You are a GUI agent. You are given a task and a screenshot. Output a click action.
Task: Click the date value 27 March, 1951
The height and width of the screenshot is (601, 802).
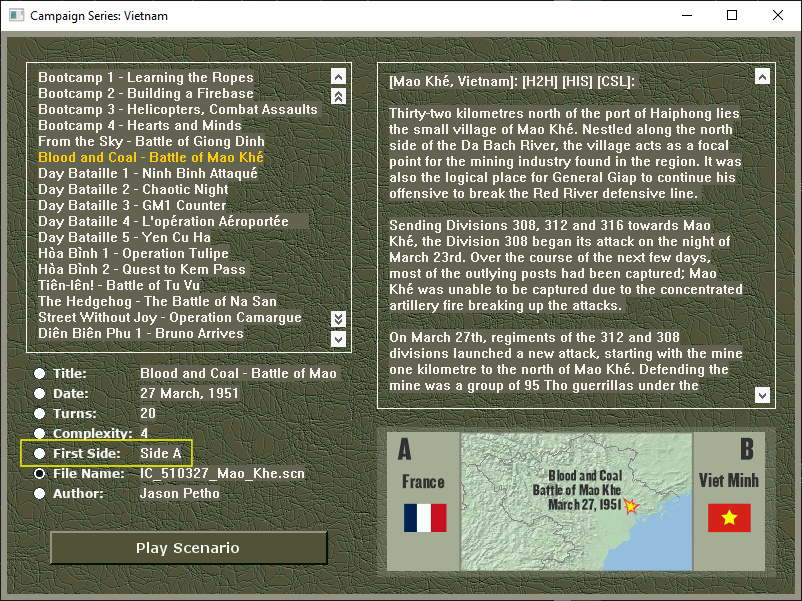[x=189, y=393]
